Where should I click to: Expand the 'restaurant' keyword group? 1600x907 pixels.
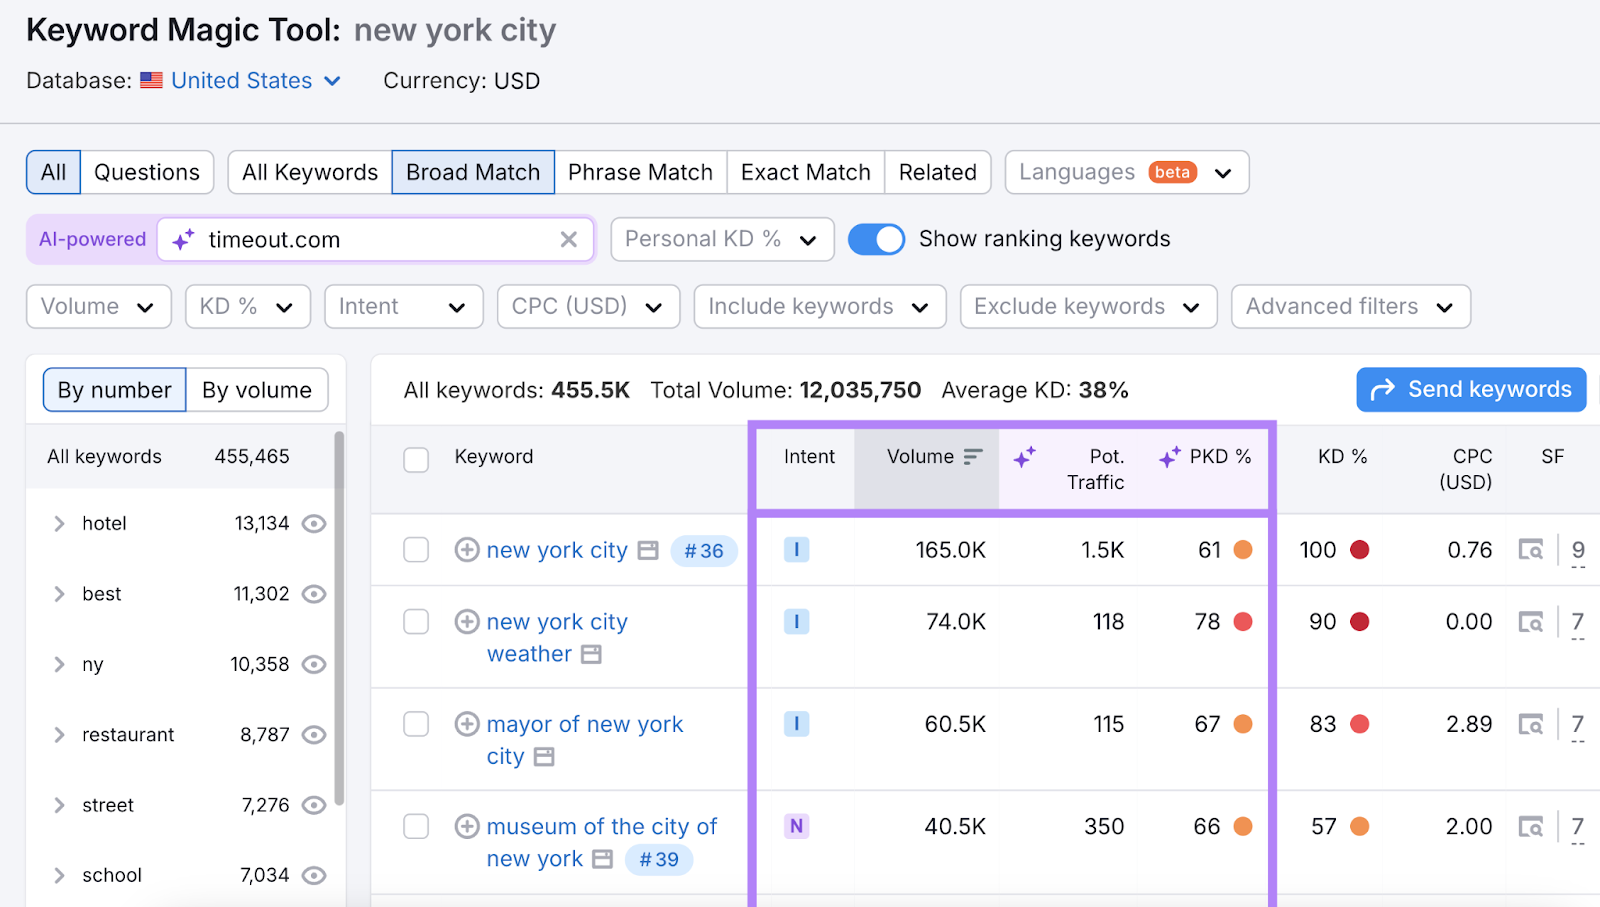click(x=59, y=735)
